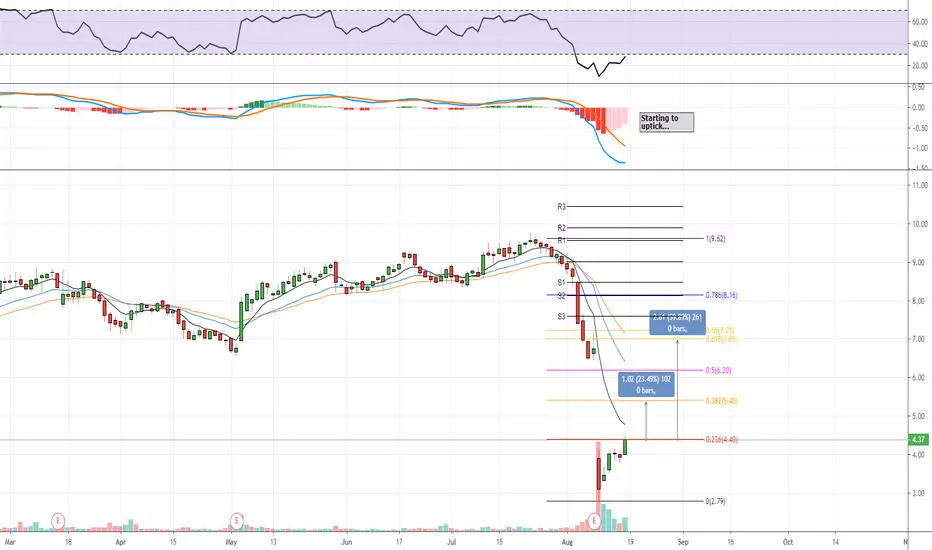Click the 19 date label on time axis

click(630, 542)
